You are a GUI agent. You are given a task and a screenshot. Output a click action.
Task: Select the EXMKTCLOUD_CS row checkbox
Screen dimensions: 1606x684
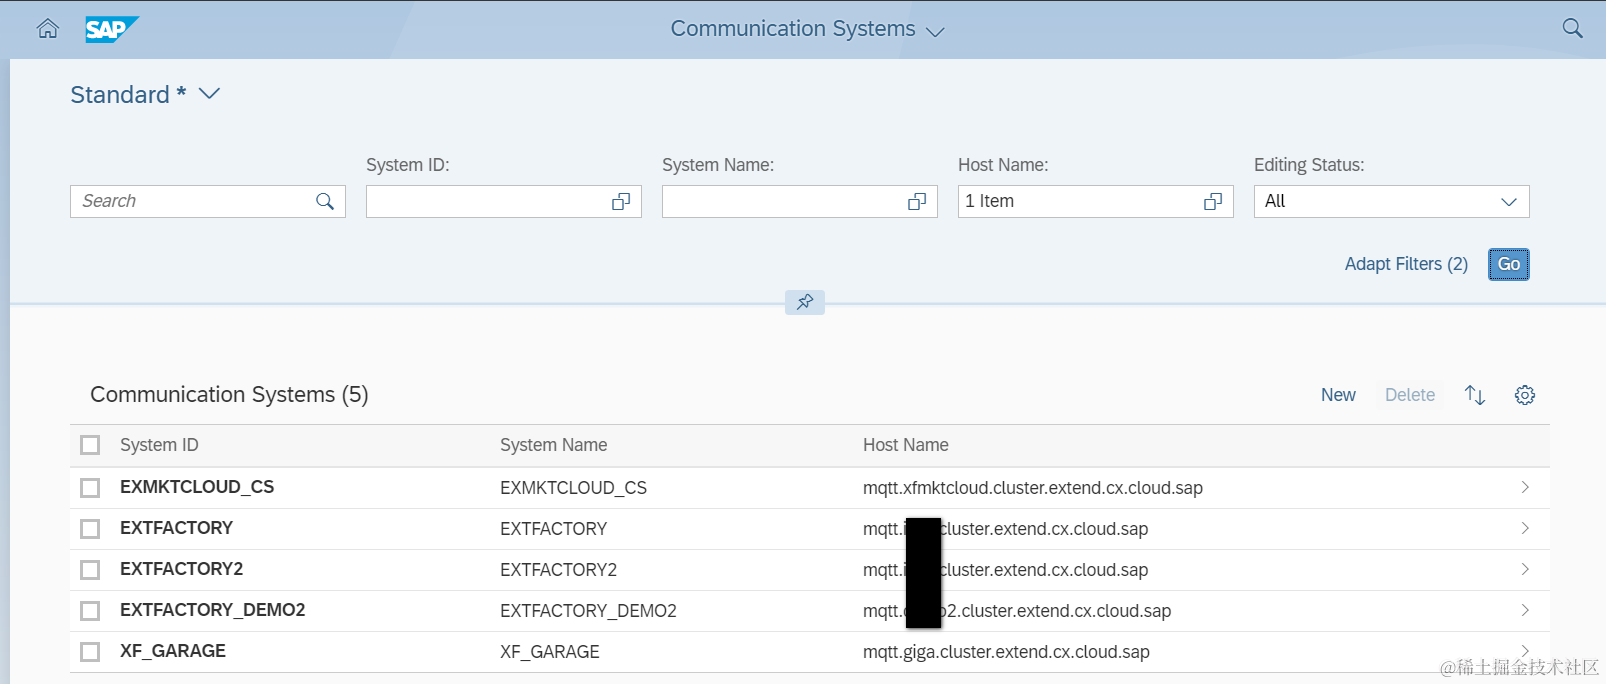(x=90, y=488)
